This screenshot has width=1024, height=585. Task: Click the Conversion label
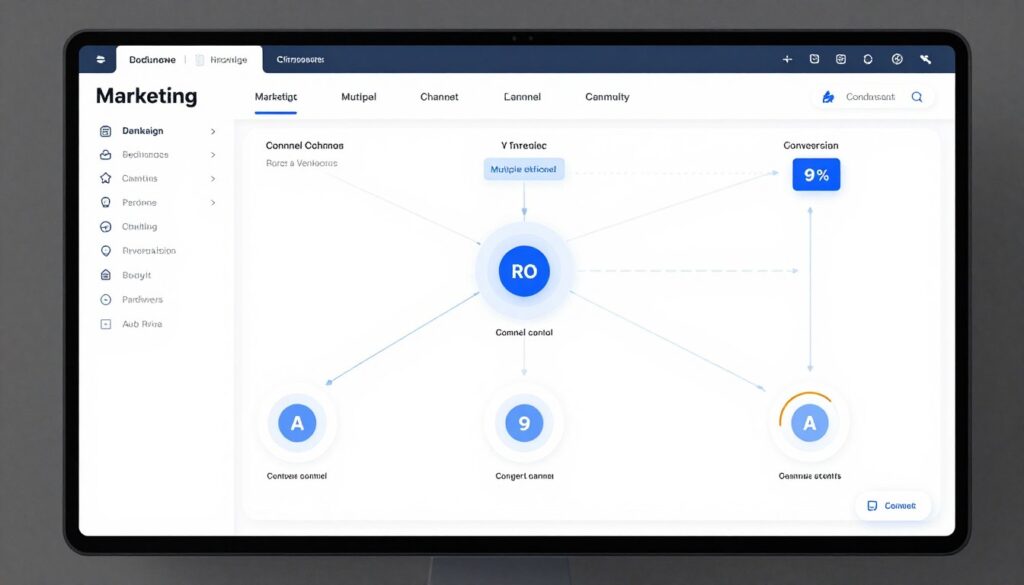(x=810, y=146)
